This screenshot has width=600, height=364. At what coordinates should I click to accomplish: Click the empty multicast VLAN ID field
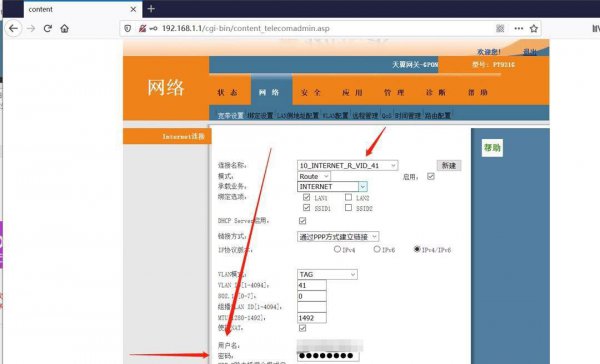click(x=312, y=307)
